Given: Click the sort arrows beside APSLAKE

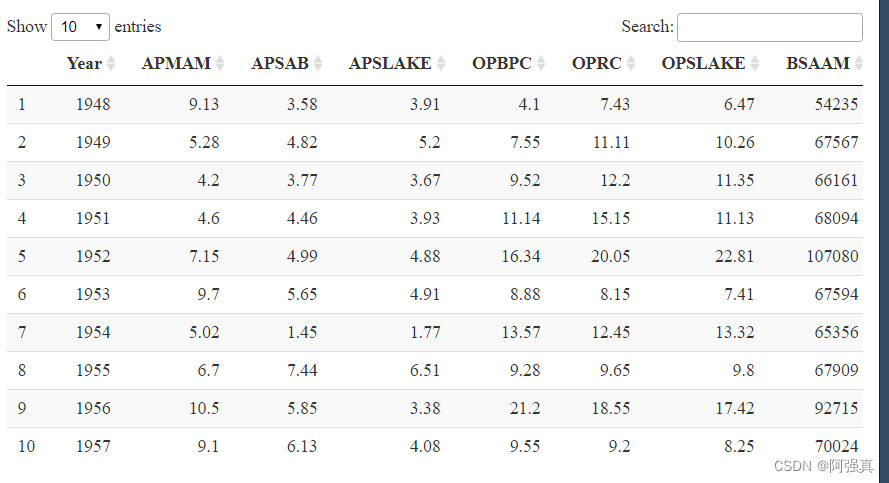Looking at the screenshot, I should click(441, 64).
